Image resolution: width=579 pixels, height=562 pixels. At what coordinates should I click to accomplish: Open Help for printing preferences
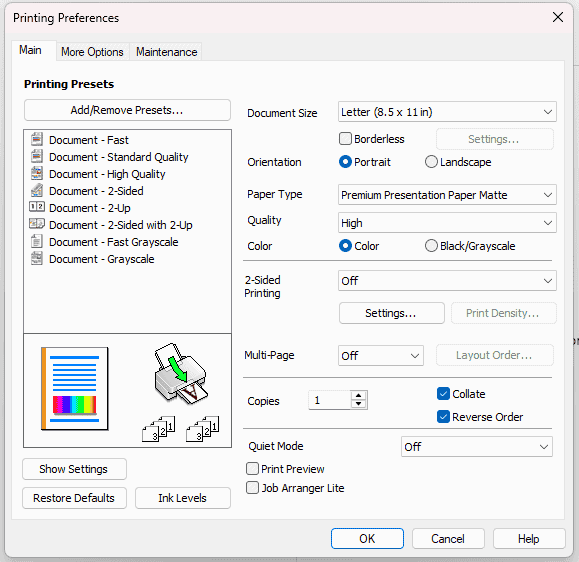[x=529, y=538]
